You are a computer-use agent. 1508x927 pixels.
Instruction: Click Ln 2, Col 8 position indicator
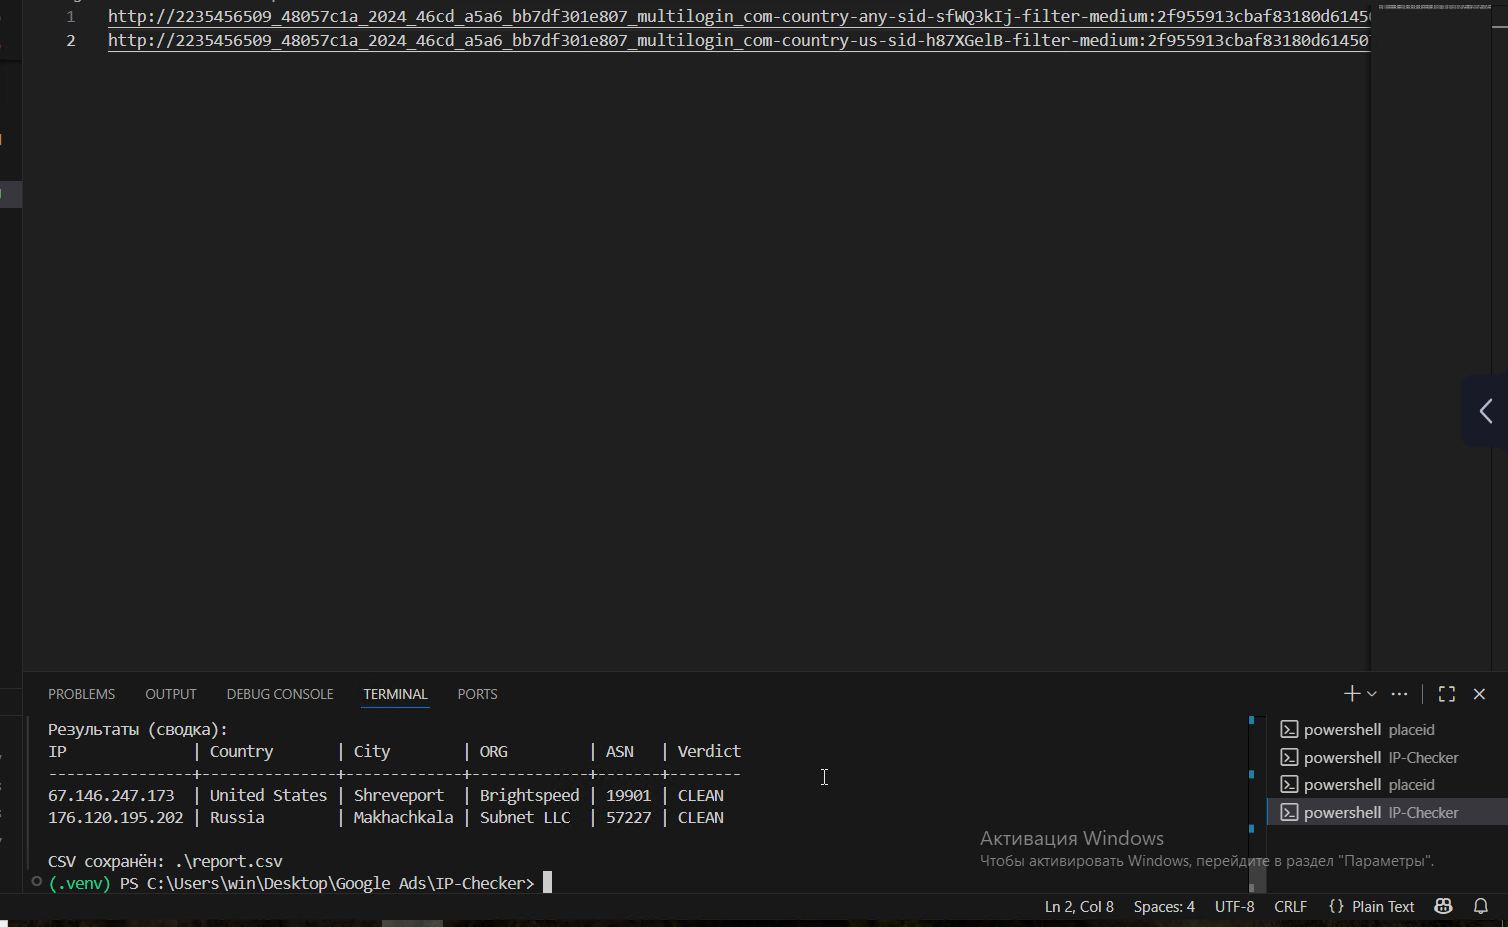[x=1078, y=906]
